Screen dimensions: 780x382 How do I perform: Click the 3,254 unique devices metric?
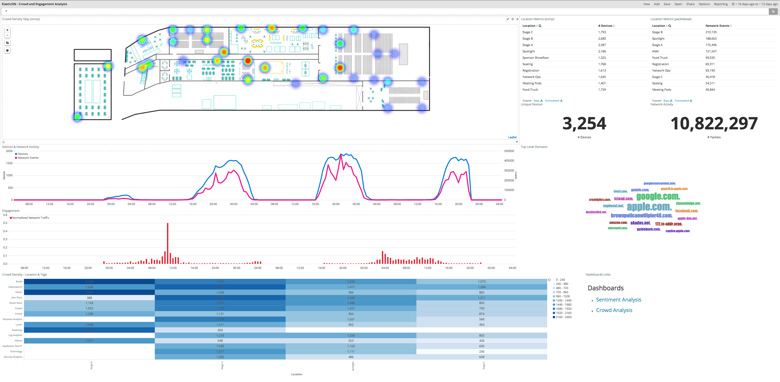tap(584, 123)
